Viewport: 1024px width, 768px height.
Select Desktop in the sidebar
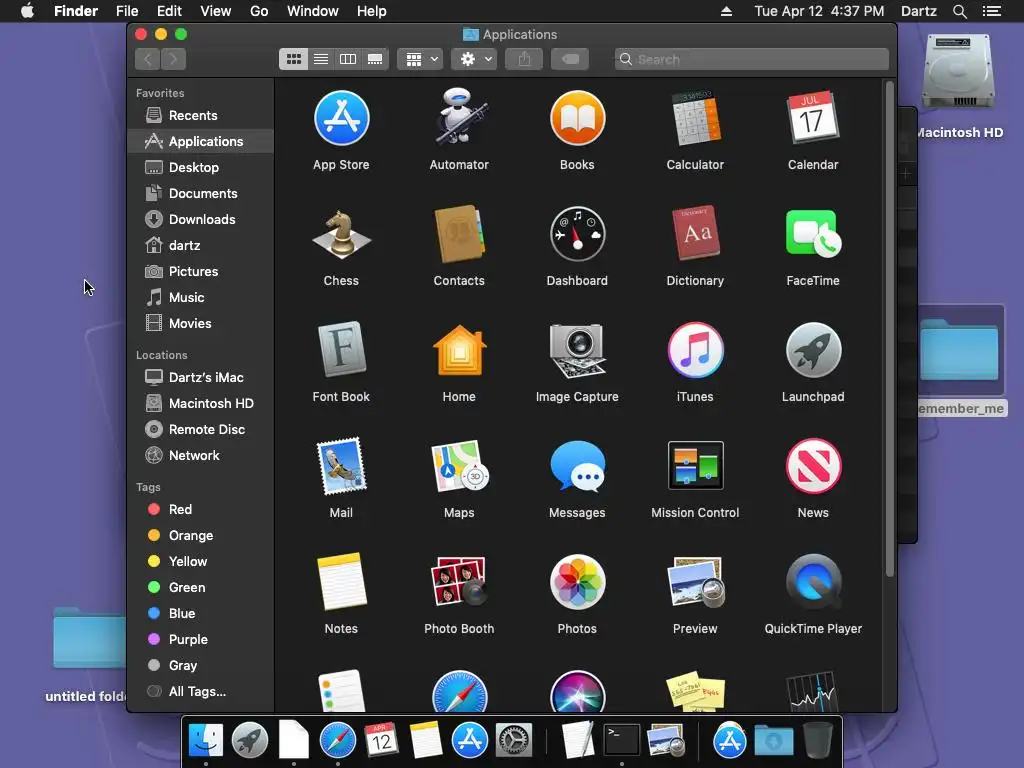[200, 167]
